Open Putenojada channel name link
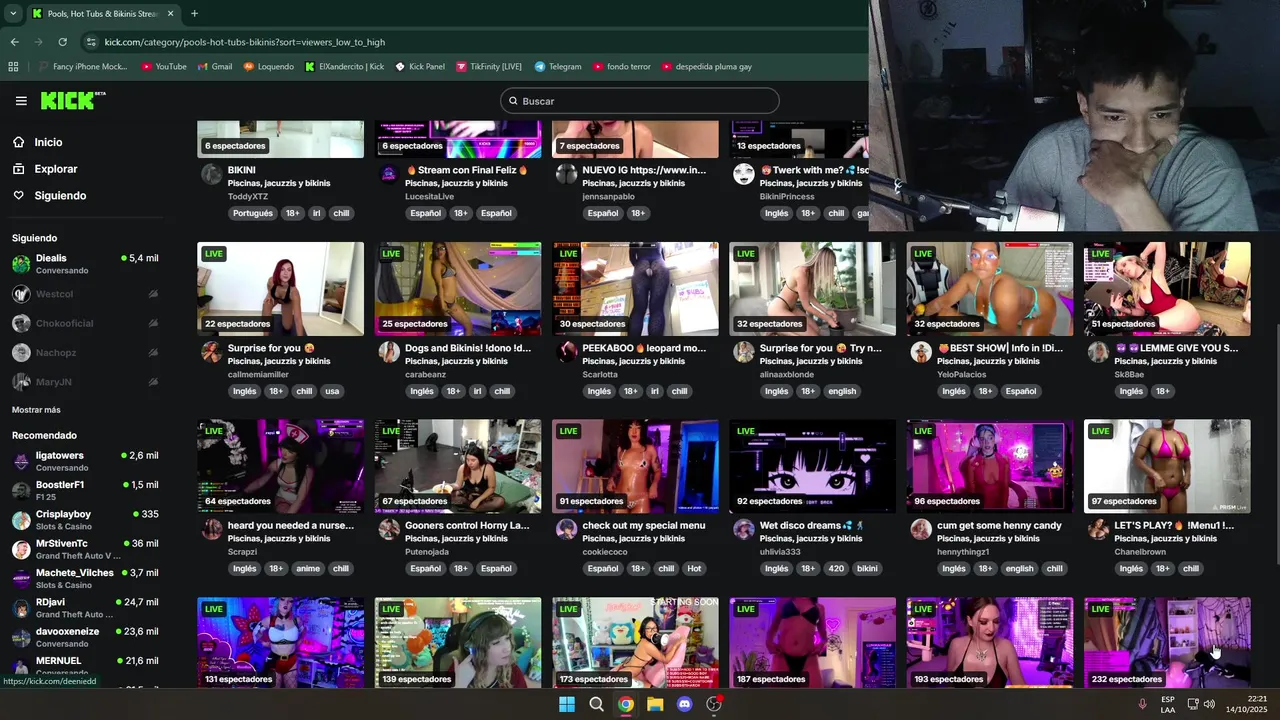Image resolution: width=1280 pixels, height=720 pixels. [x=427, y=552]
